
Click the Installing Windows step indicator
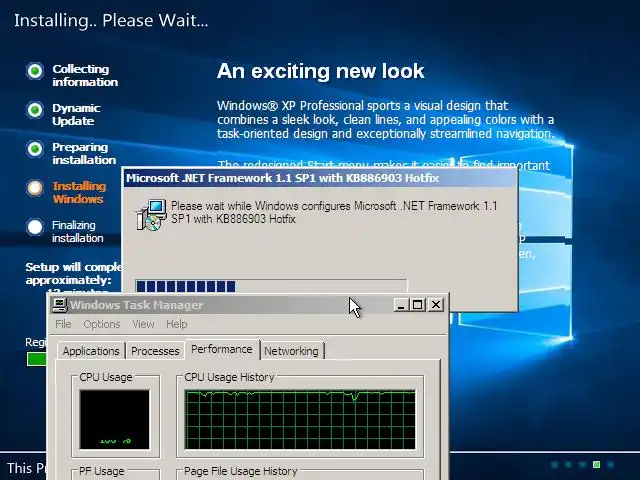pos(35,188)
